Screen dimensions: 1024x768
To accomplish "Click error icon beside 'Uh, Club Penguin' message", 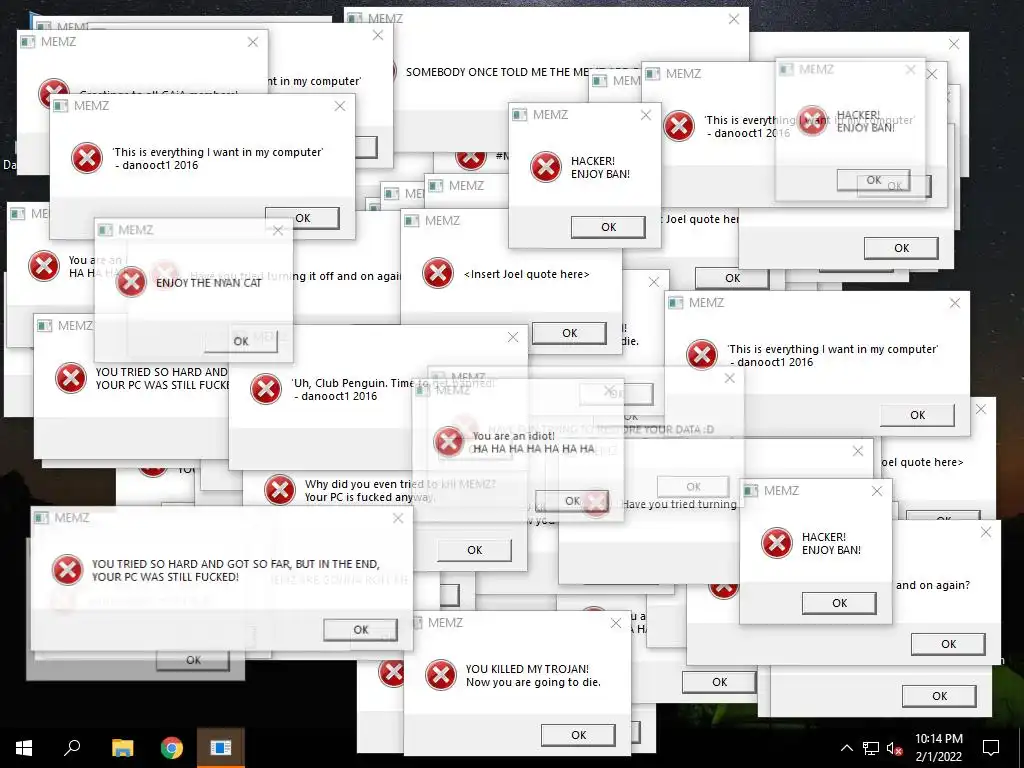I will click(266, 389).
